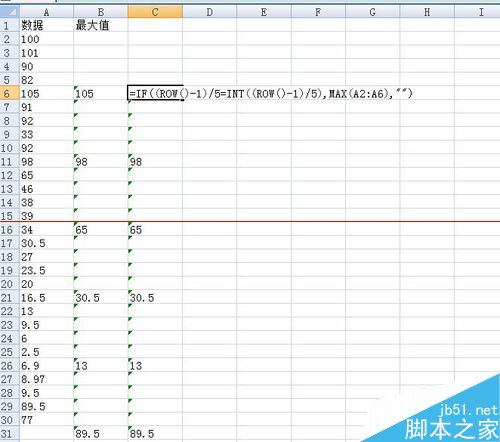Screen dimensions: 500x442
Task: Click cell C16 showing 65
Action: [x=155, y=229]
